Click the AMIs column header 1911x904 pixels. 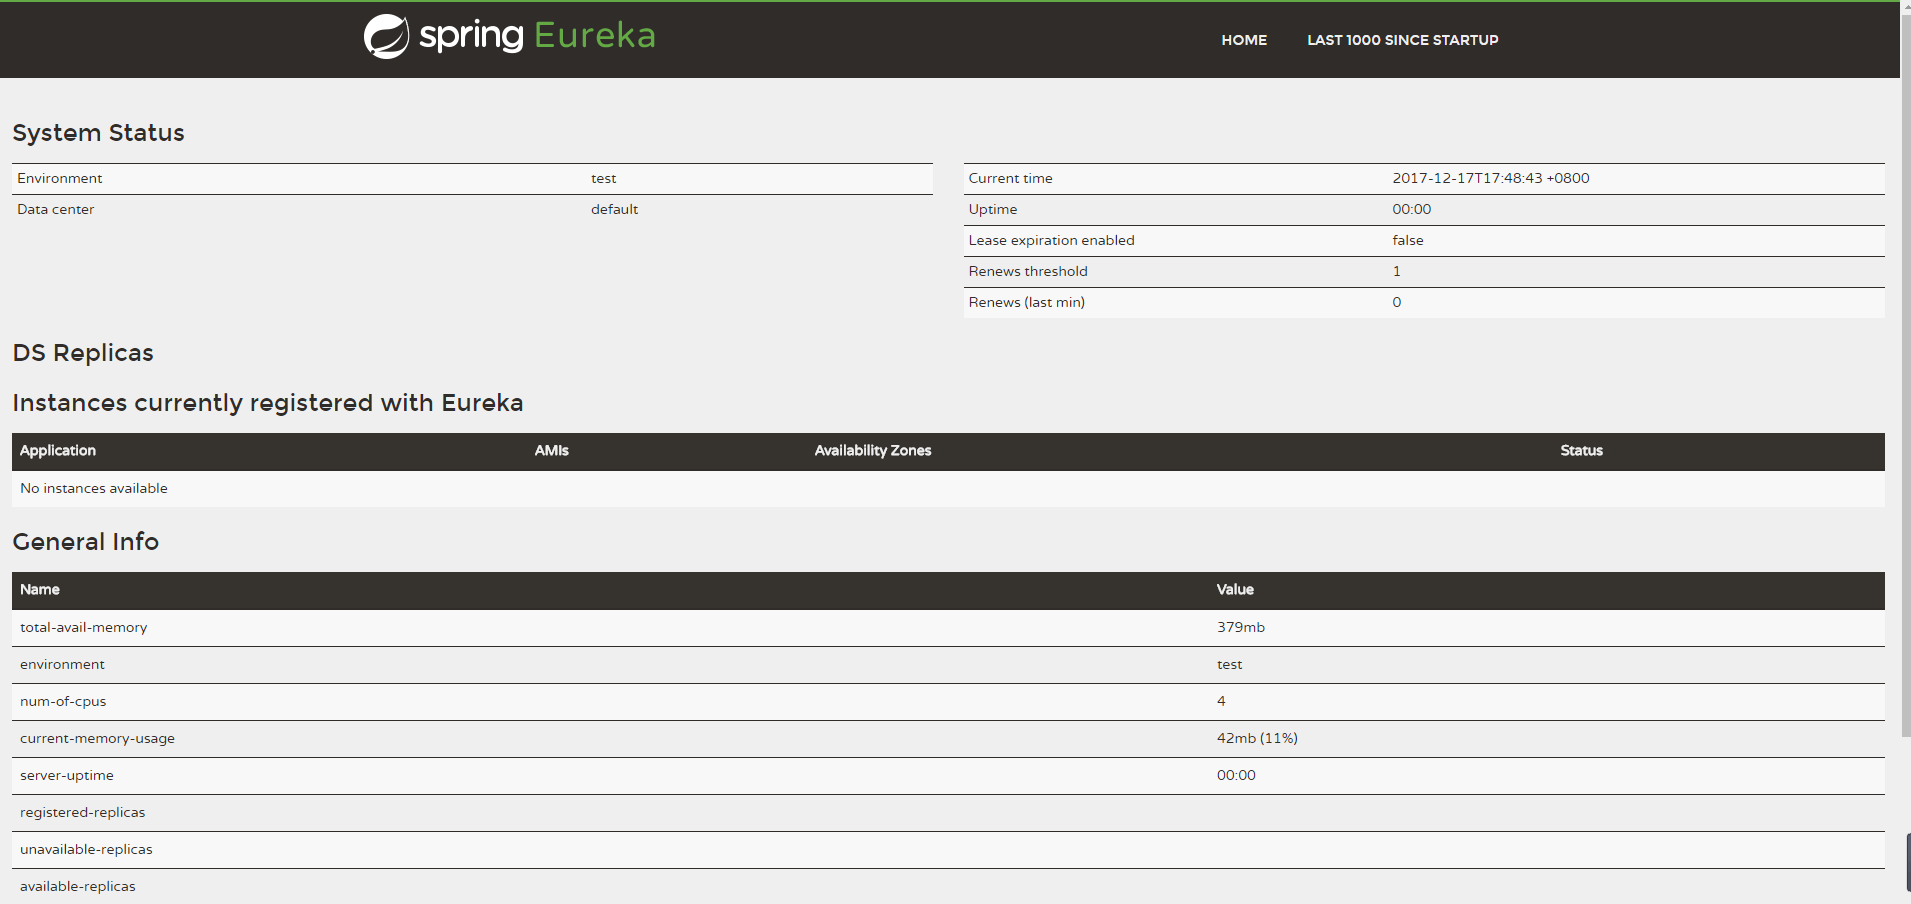pyautogui.click(x=551, y=451)
